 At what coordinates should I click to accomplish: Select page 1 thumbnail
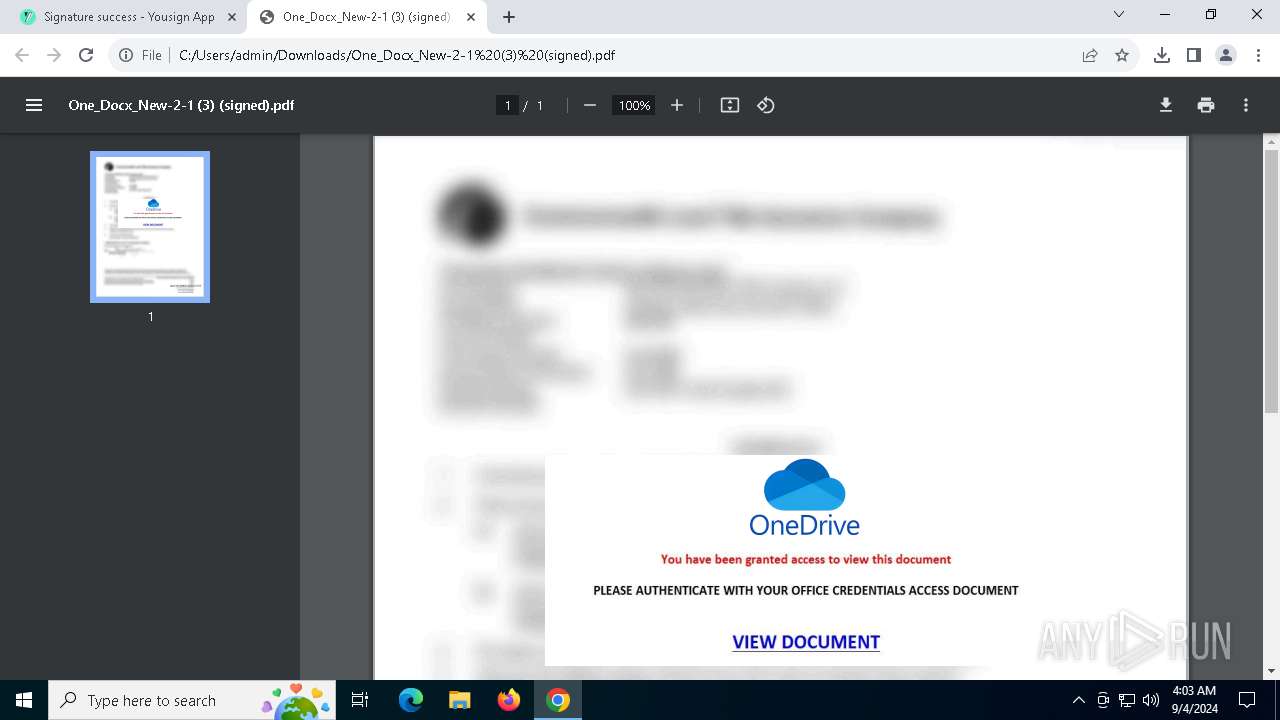click(x=150, y=227)
